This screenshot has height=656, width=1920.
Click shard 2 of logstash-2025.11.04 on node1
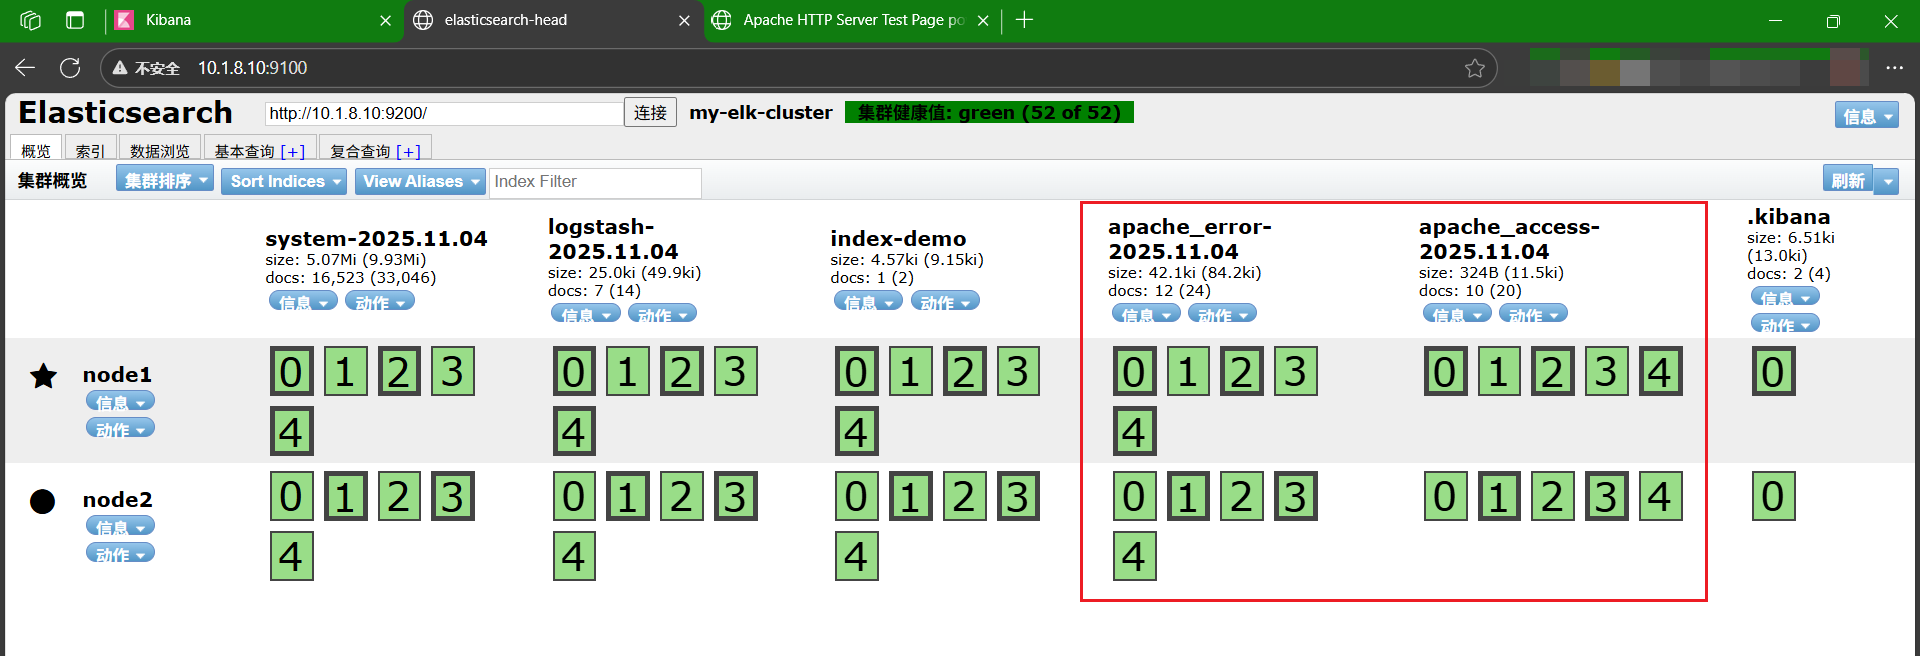(682, 372)
